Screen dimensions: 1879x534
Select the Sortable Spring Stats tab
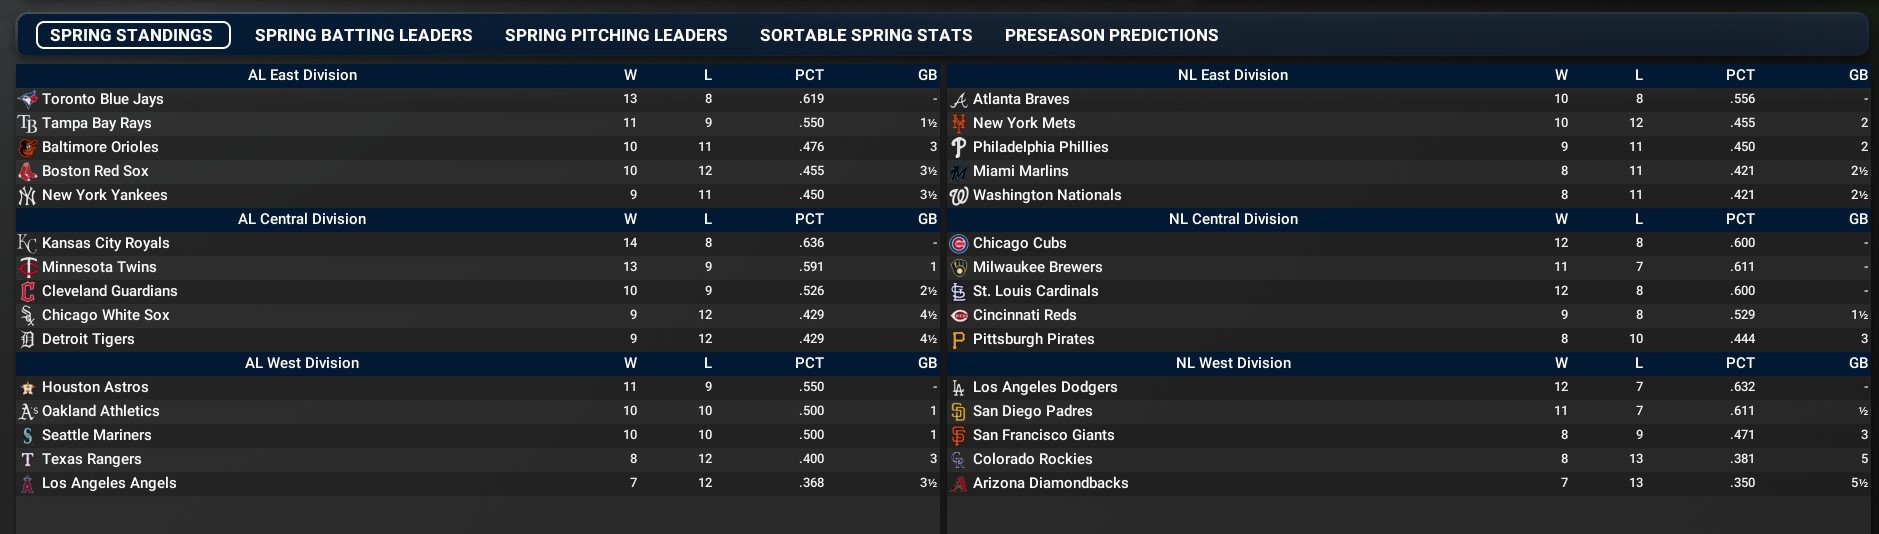coord(866,35)
